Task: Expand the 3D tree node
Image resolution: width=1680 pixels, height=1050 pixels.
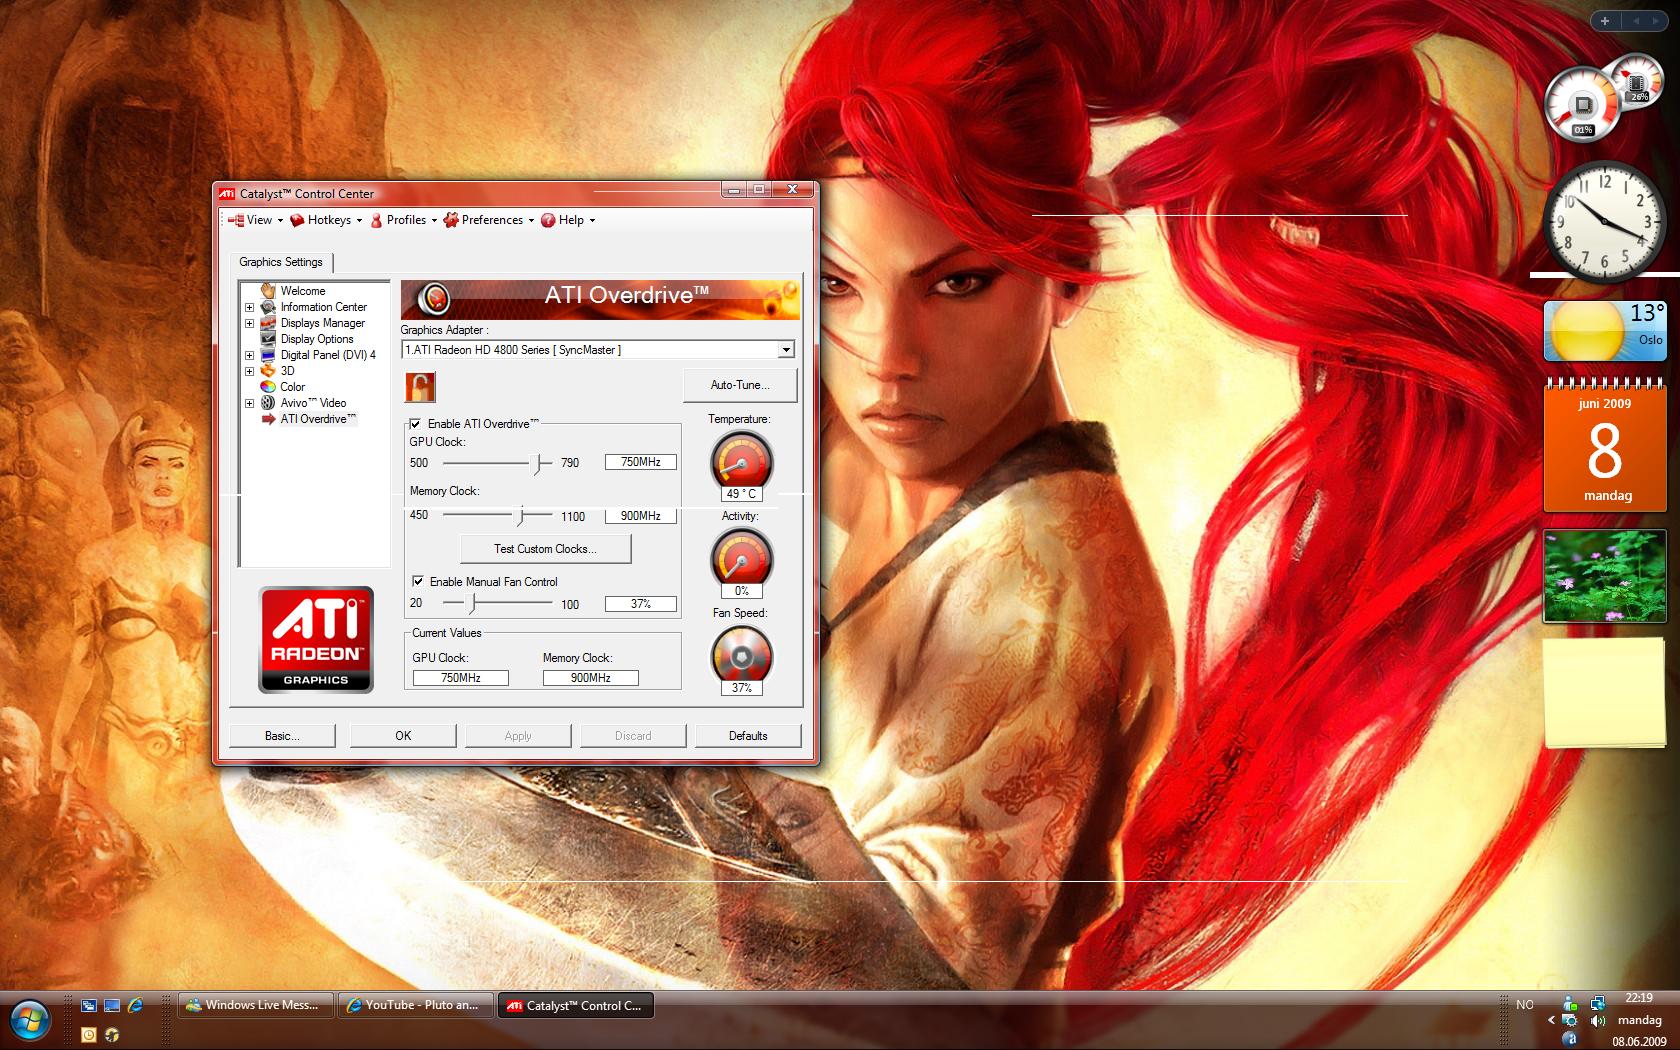Action: (250, 371)
